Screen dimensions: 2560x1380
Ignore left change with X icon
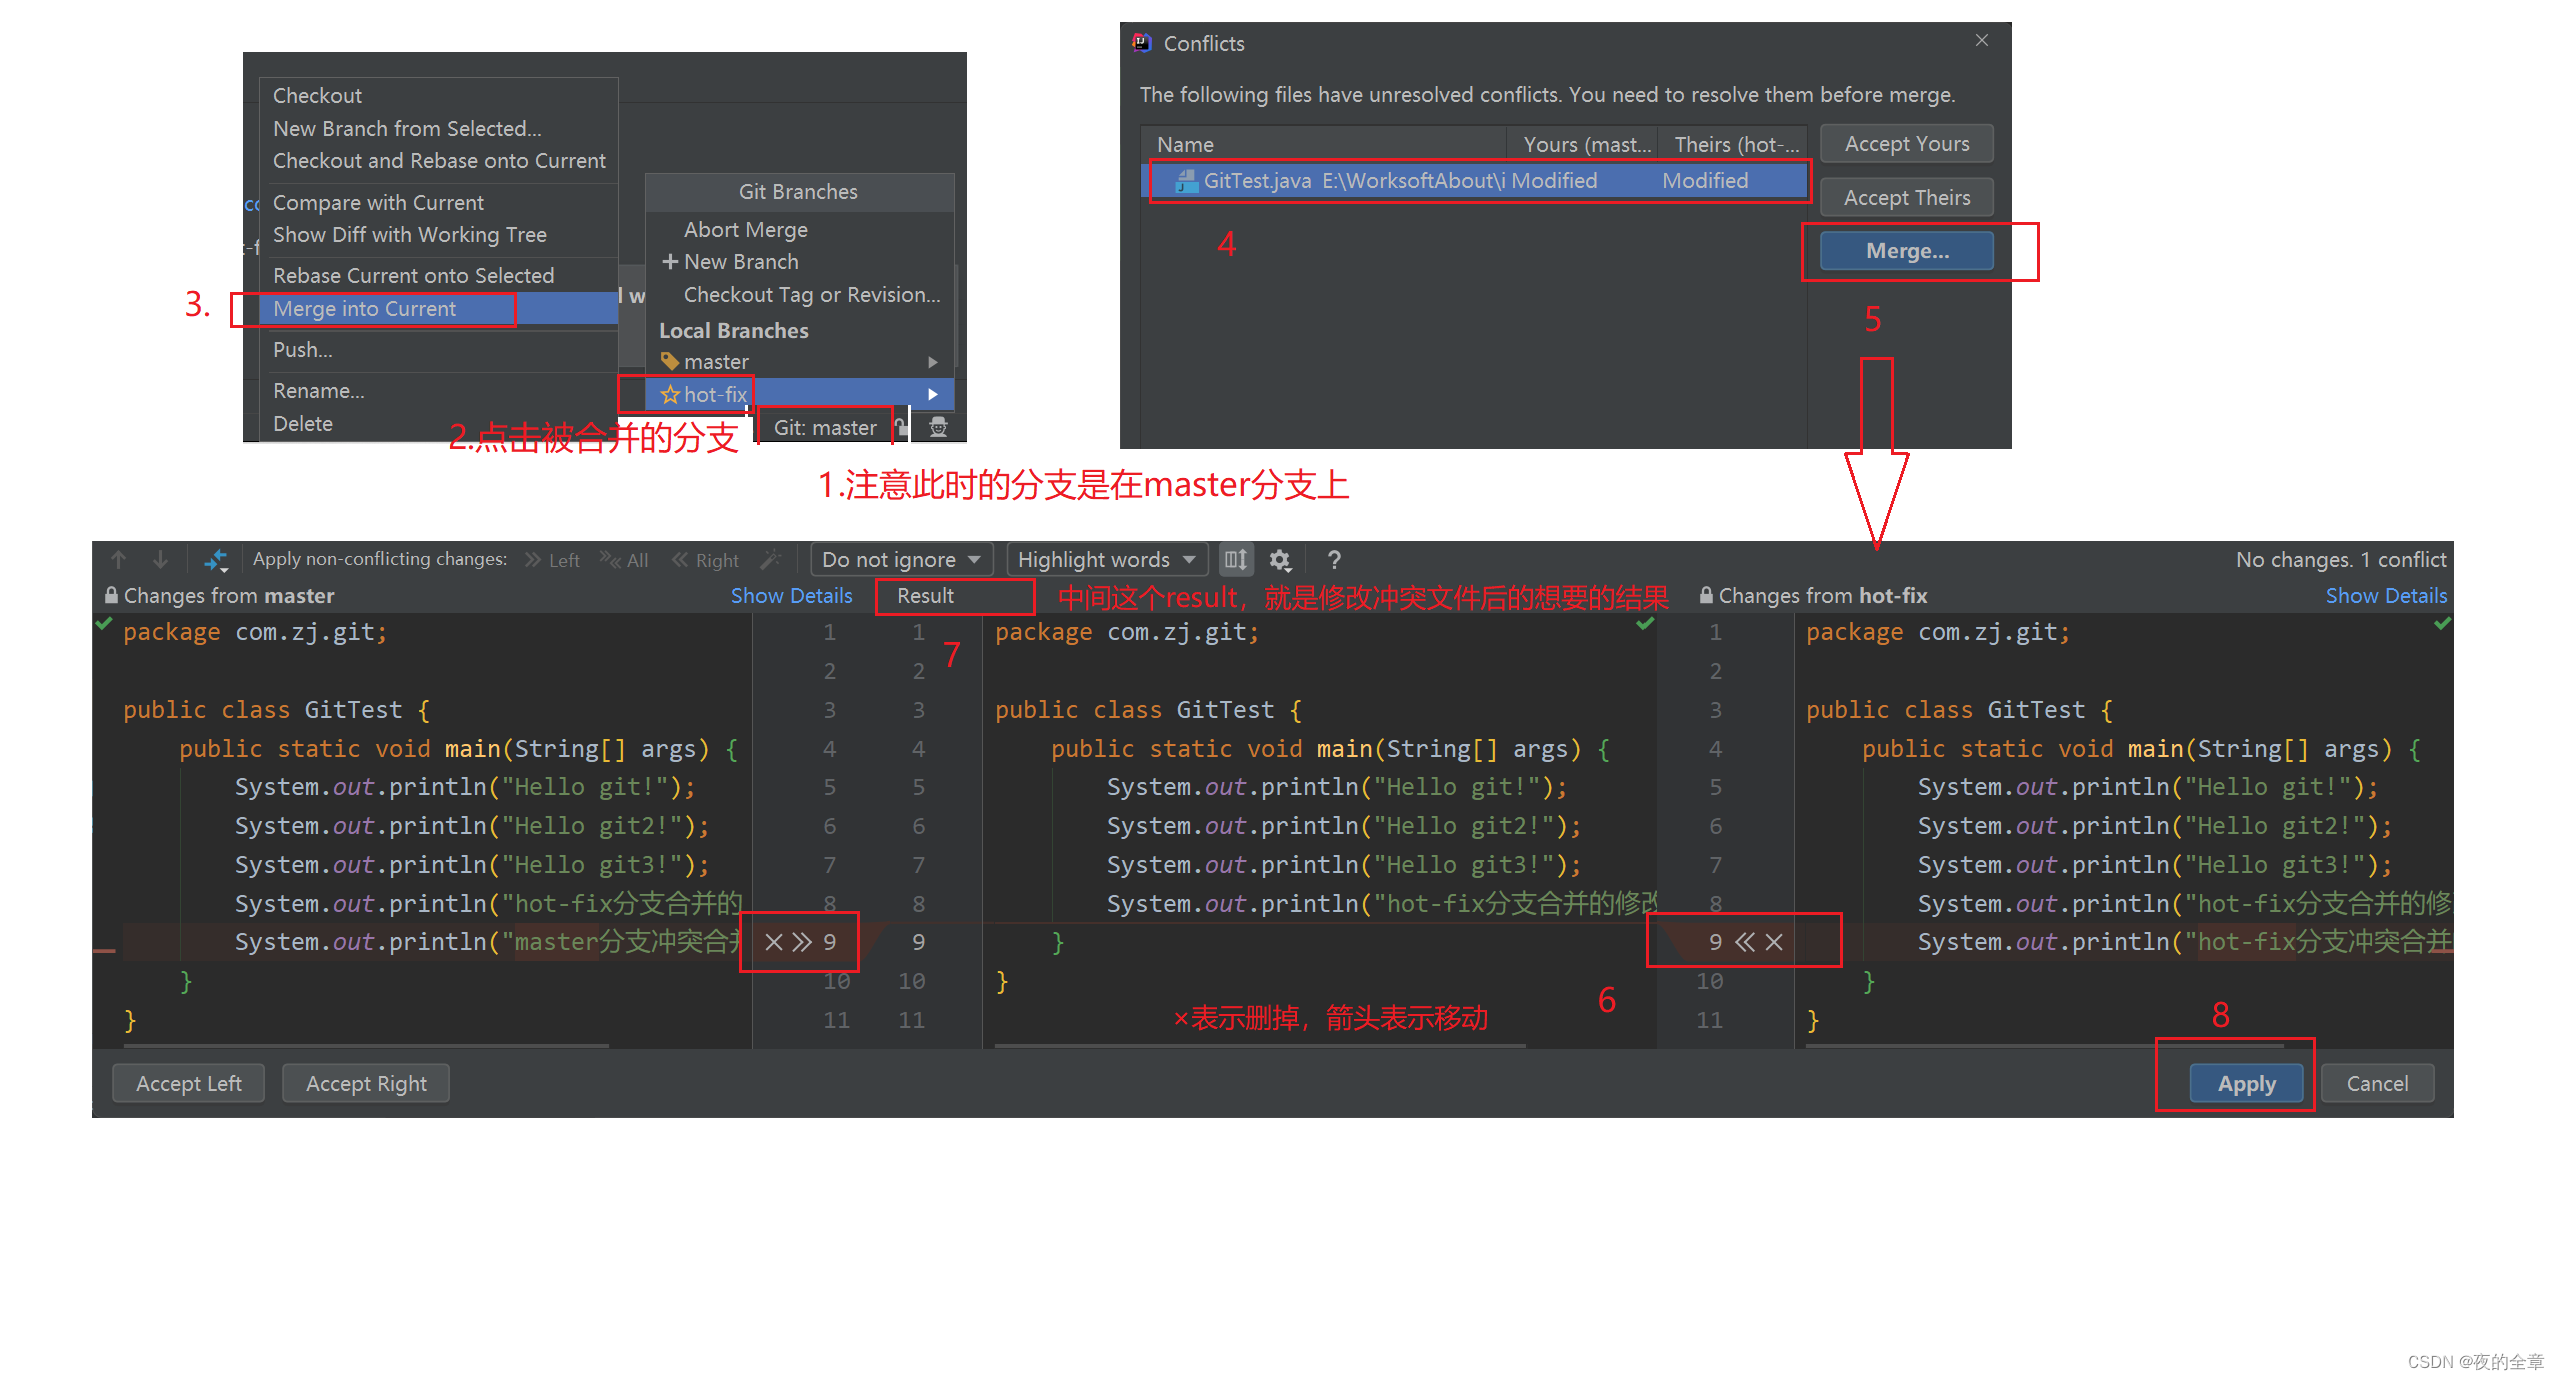click(773, 942)
